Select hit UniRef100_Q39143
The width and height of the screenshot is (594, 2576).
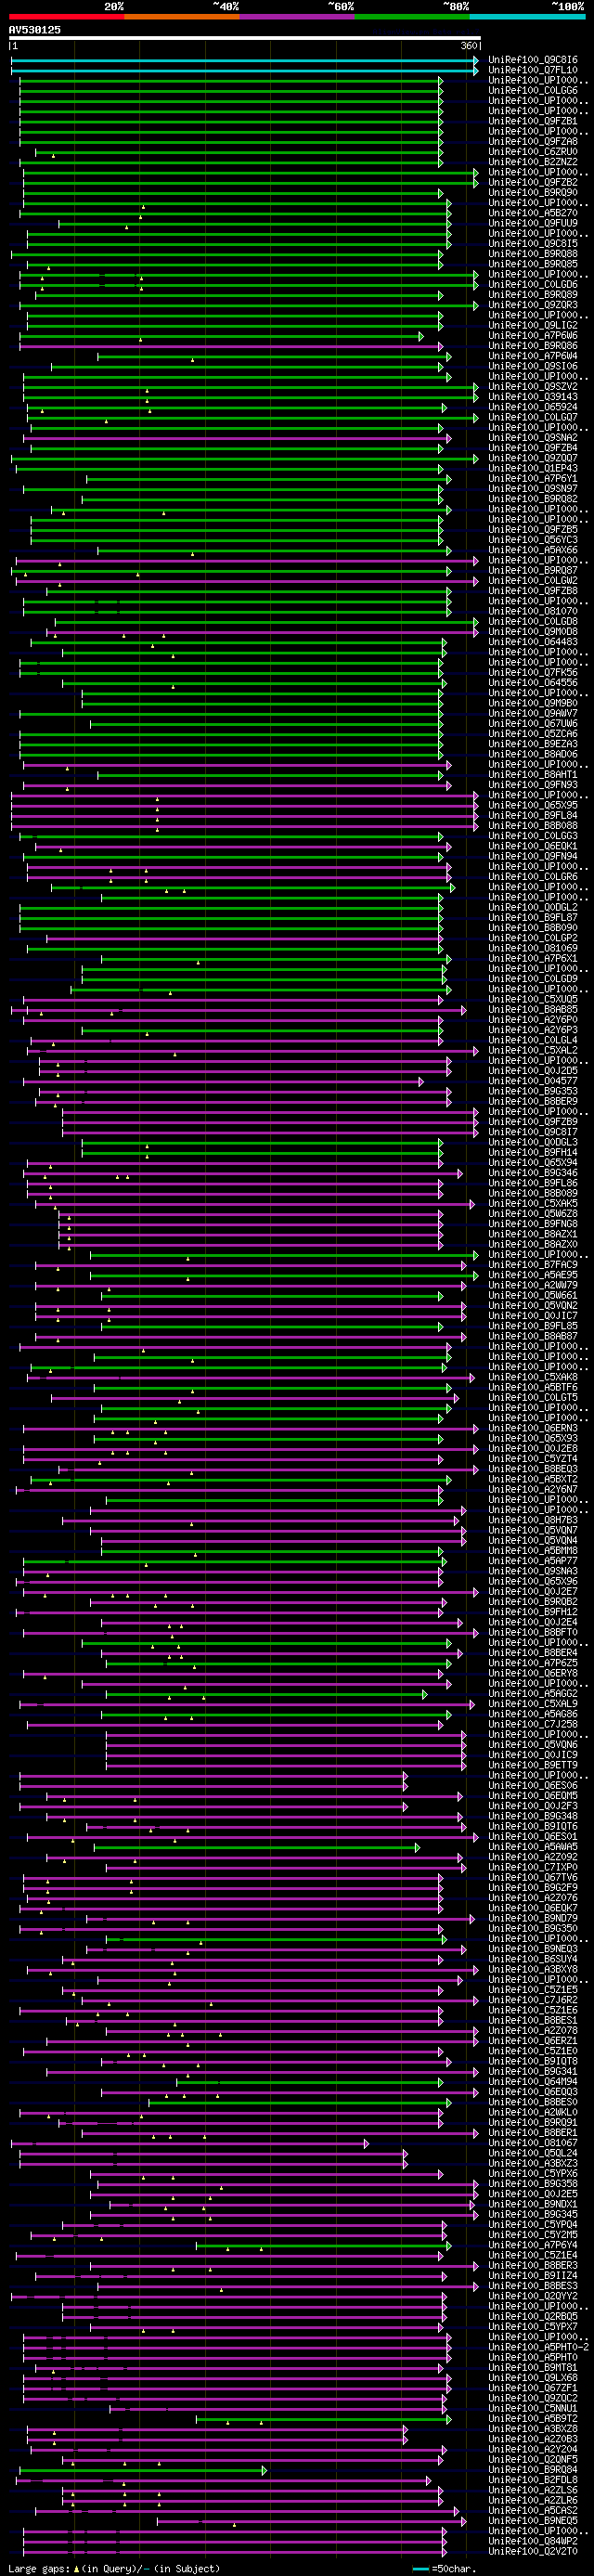[x=533, y=397]
